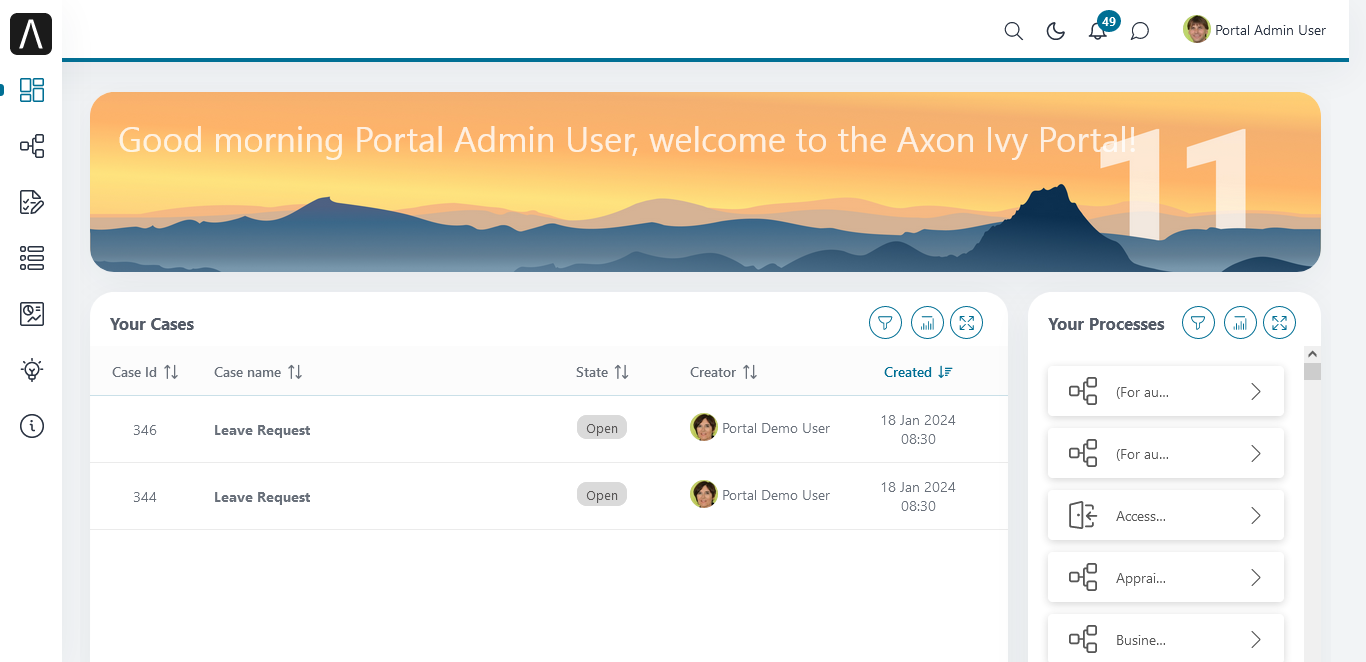Filter the Your Processes widget

pyautogui.click(x=1199, y=323)
